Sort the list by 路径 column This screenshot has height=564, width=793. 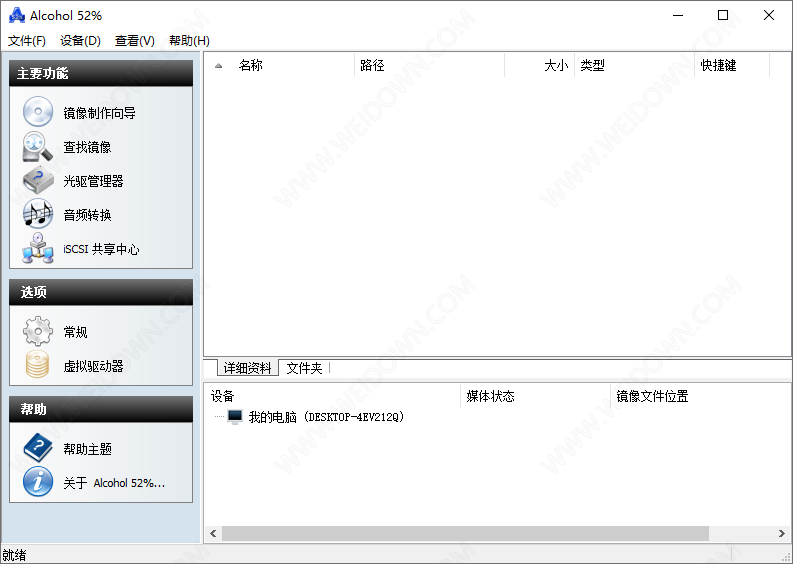tap(429, 65)
